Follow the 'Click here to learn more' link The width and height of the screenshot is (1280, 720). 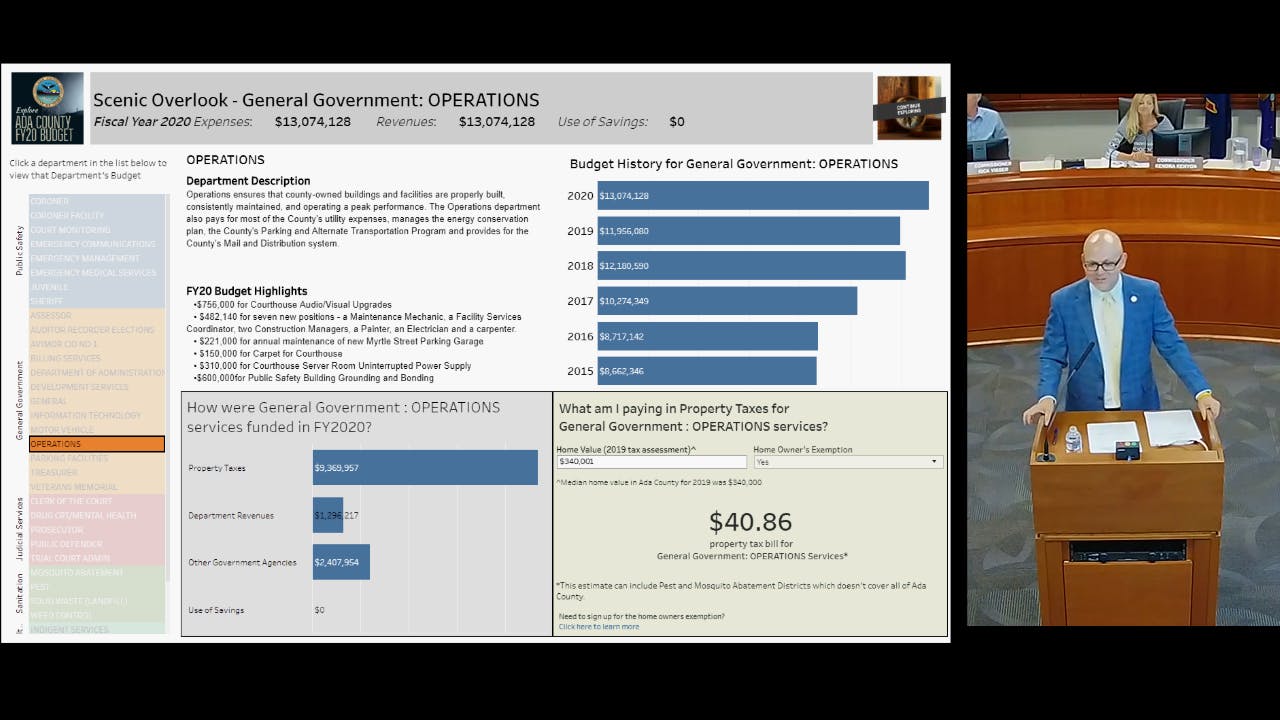599,627
